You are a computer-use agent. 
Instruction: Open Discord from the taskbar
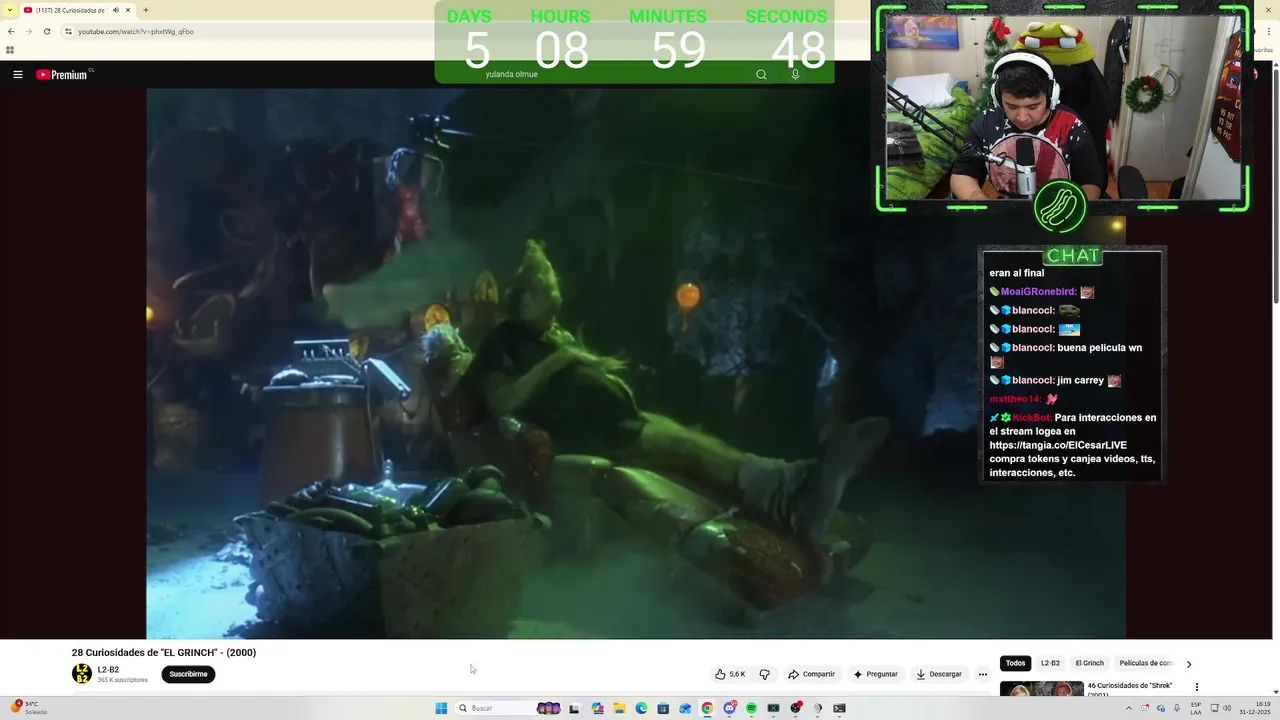click(x=730, y=708)
